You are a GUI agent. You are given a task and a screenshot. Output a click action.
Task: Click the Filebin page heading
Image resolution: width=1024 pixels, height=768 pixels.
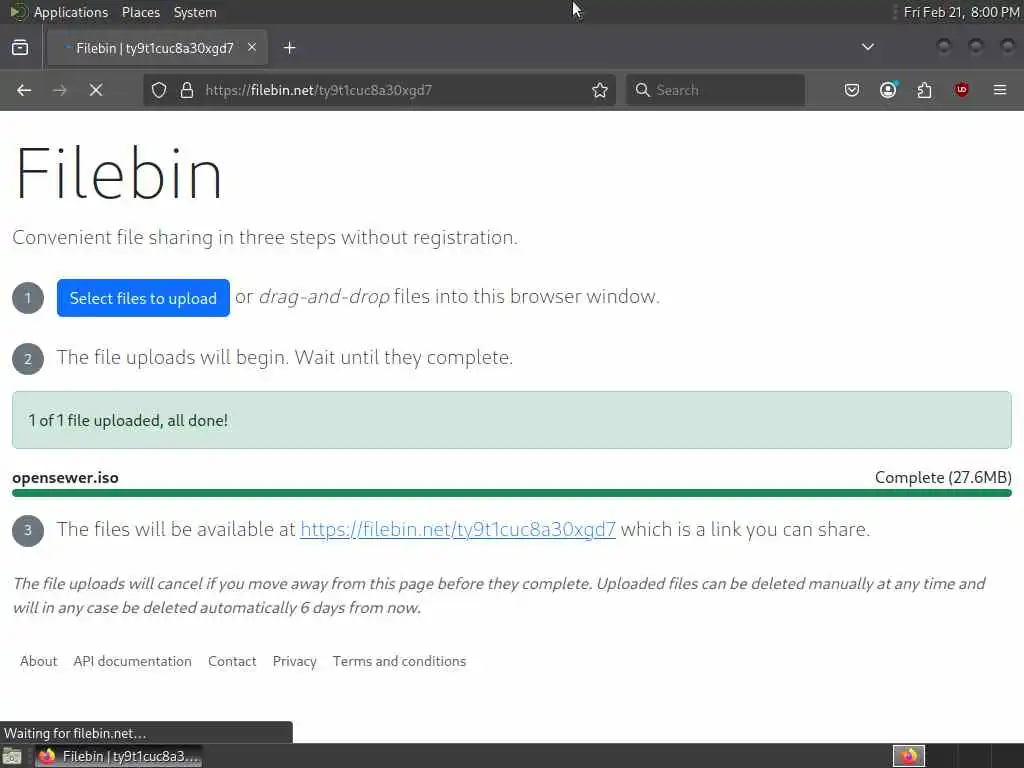point(119,173)
